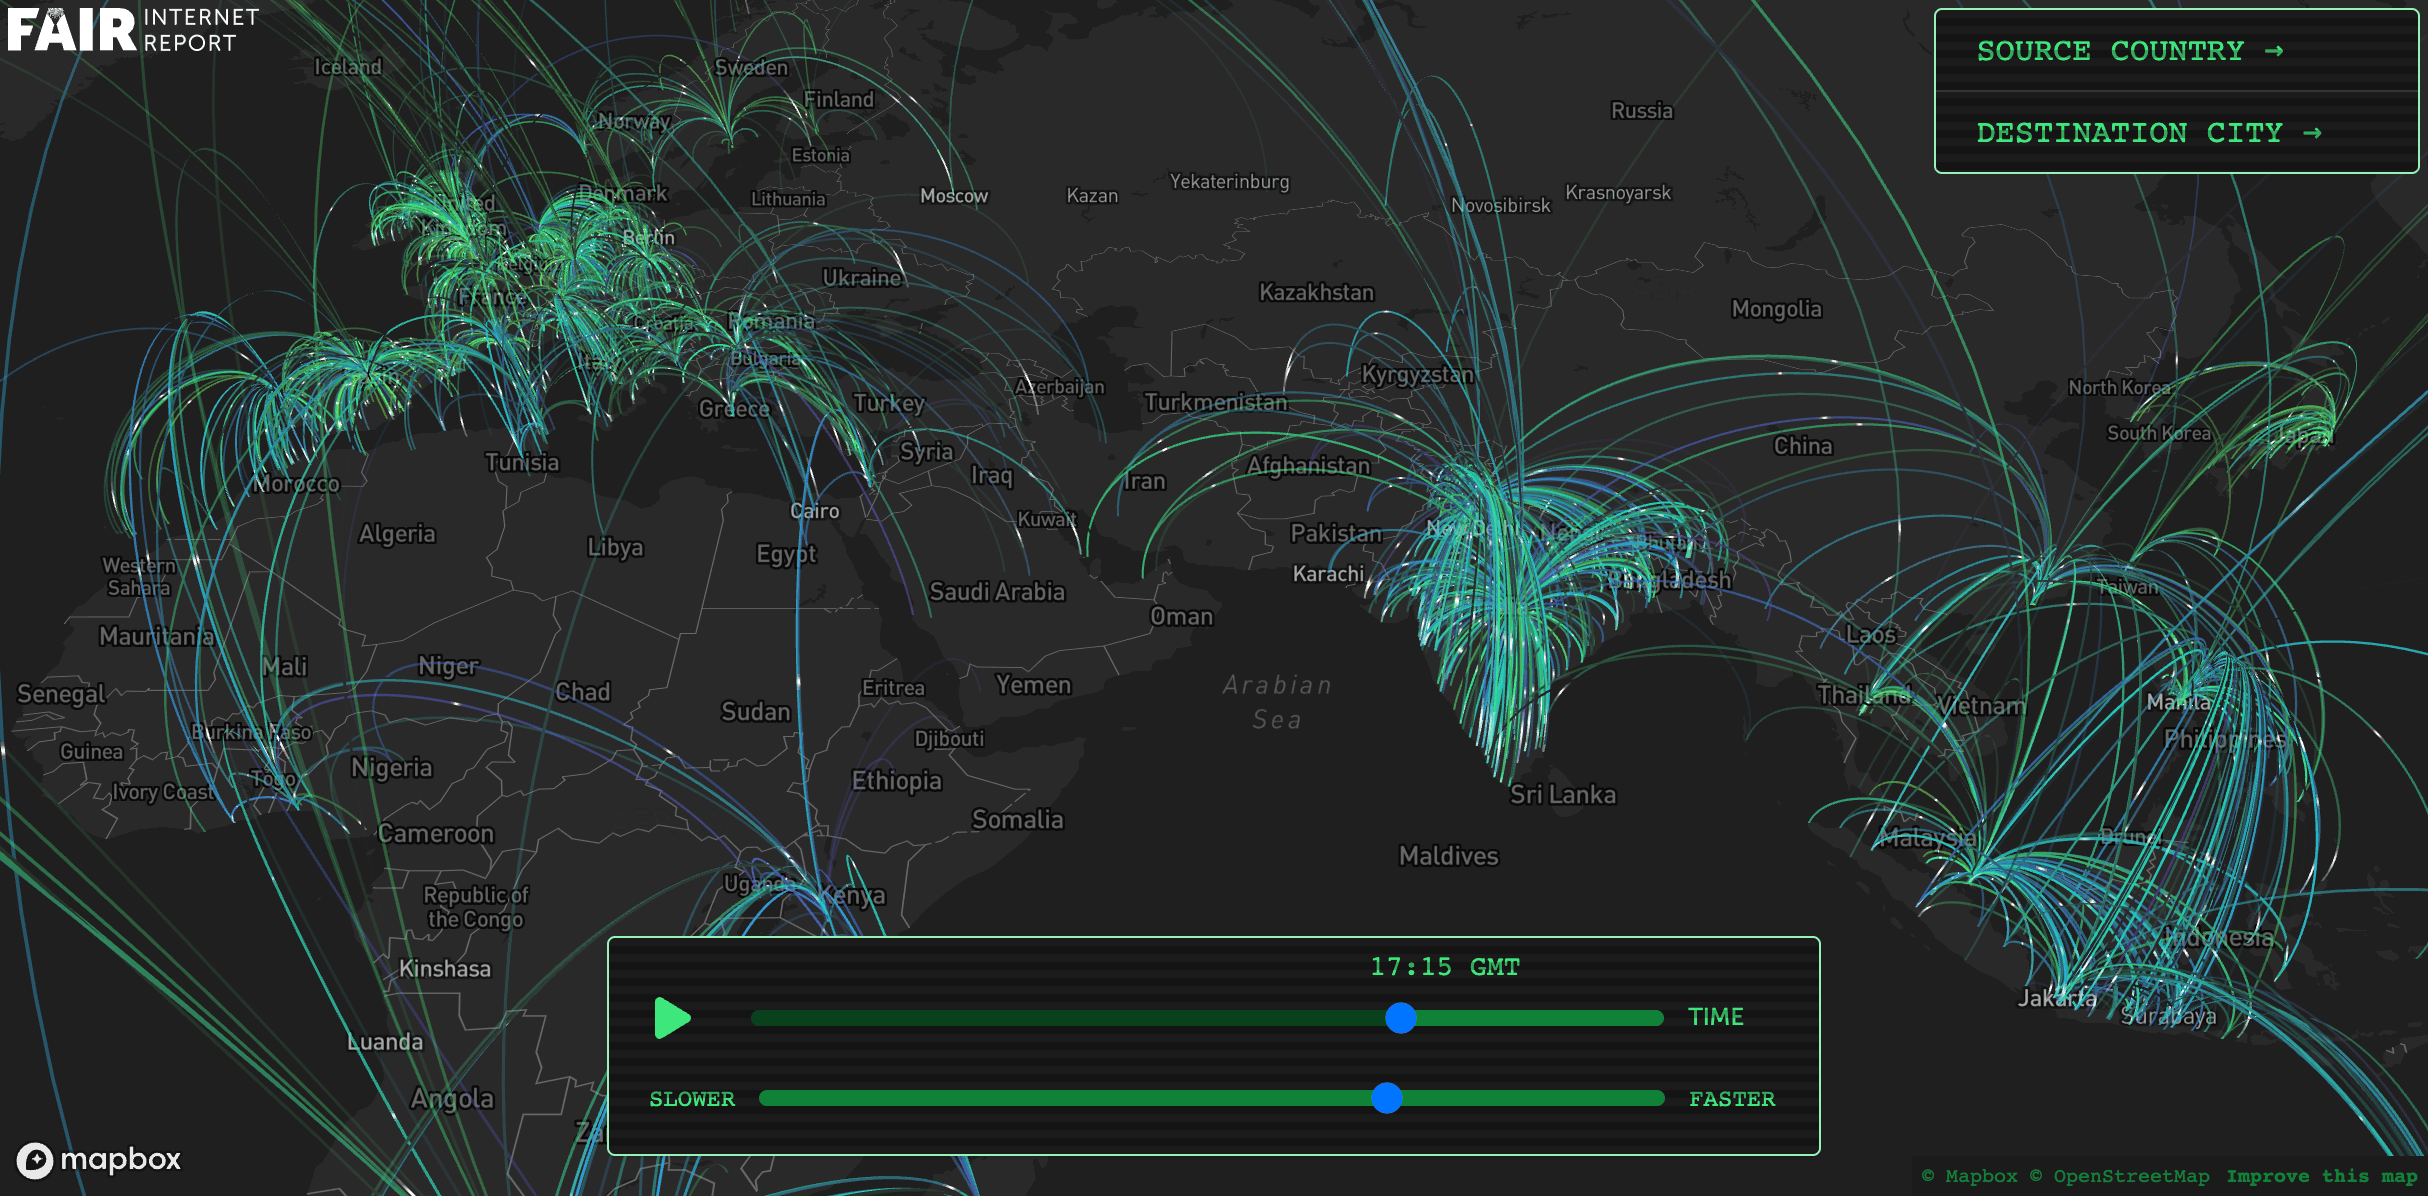
Task: Click the 17:15 GMT time readout
Action: tap(1444, 967)
